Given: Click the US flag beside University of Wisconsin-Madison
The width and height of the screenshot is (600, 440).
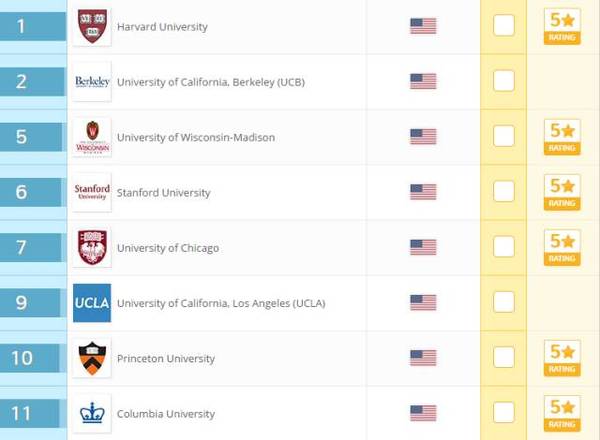Looking at the screenshot, I should (423, 137).
